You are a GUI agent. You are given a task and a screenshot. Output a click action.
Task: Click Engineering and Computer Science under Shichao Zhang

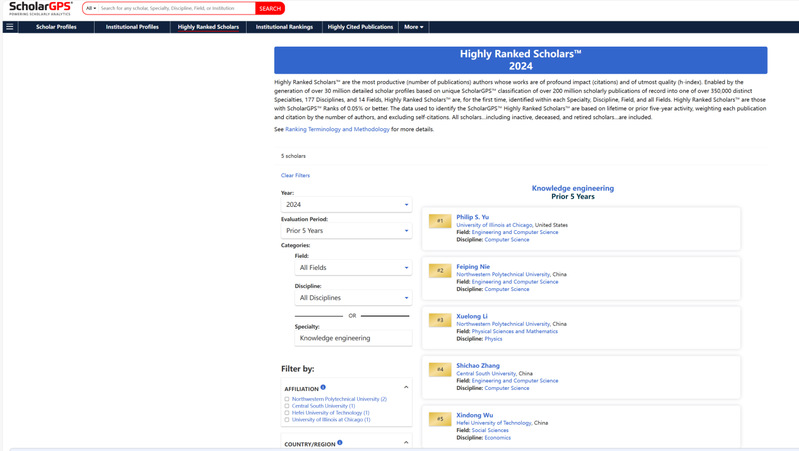tap(515, 381)
